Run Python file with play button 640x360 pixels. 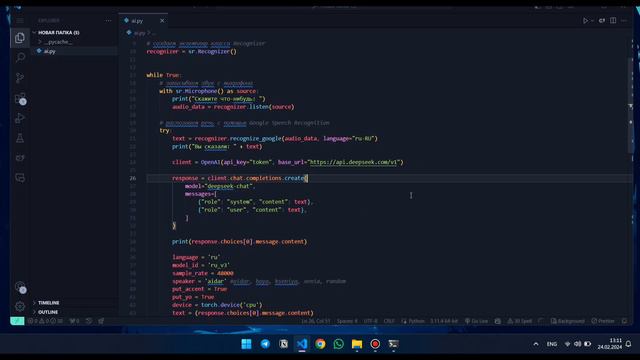(585, 20)
